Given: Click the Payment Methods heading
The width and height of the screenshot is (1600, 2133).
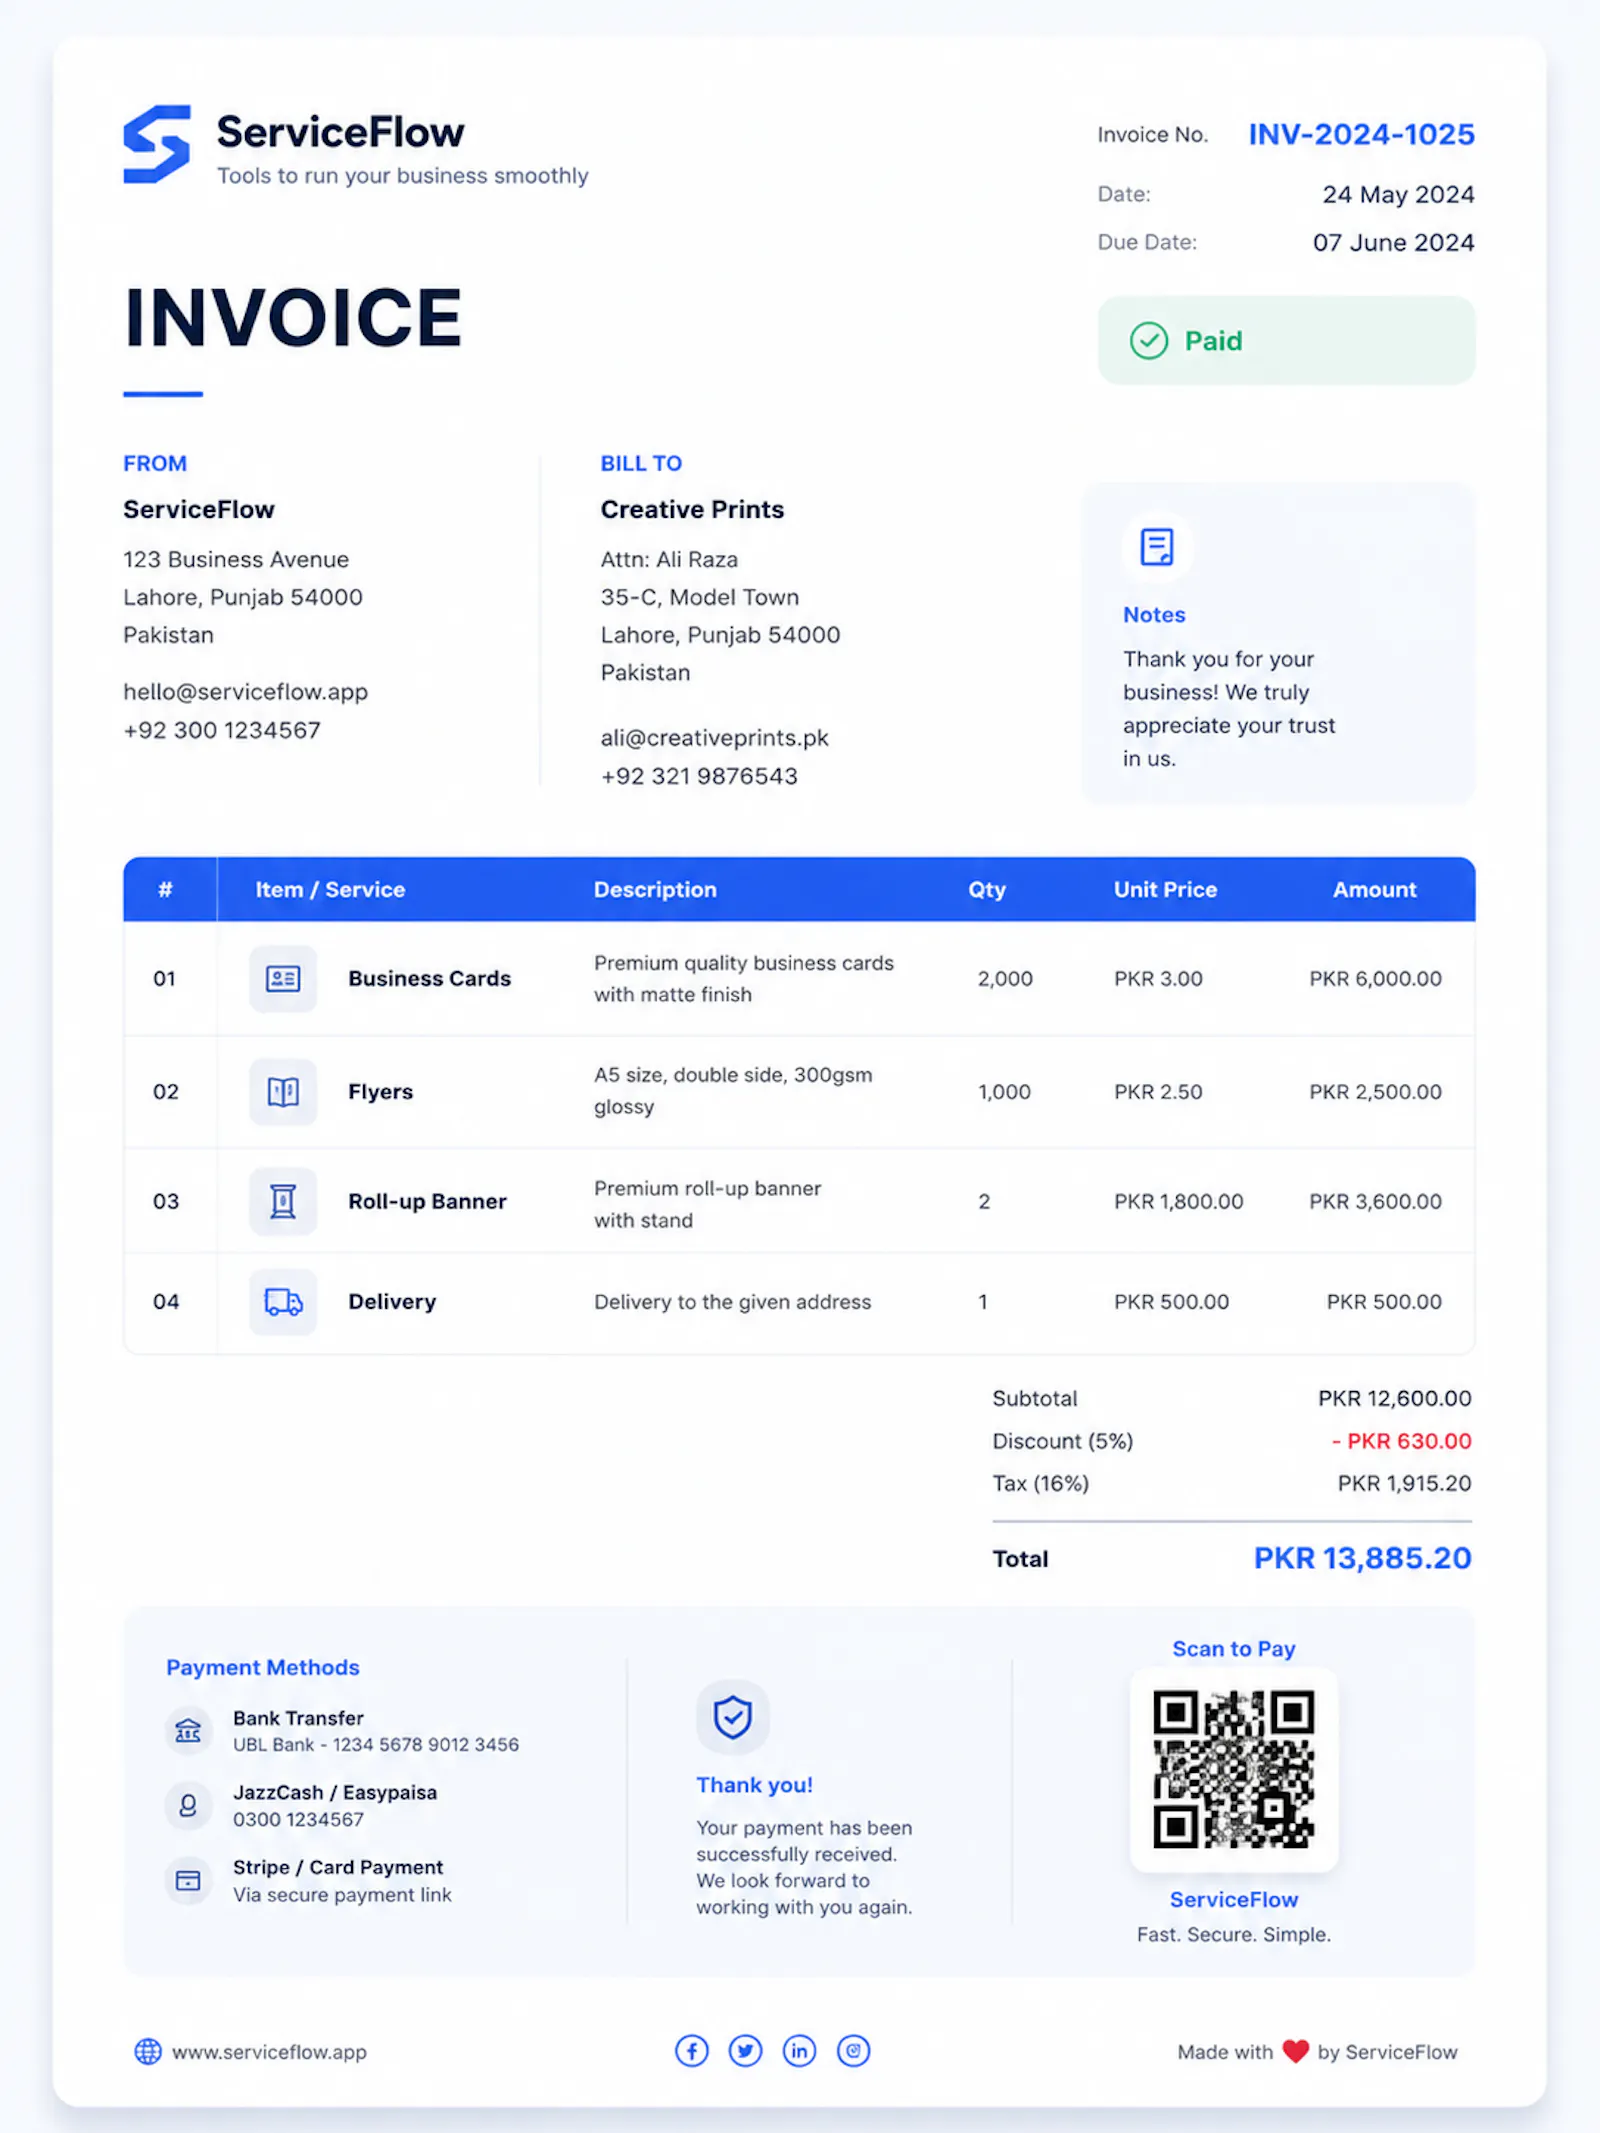Looking at the screenshot, I should pyautogui.click(x=262, y=1667).
